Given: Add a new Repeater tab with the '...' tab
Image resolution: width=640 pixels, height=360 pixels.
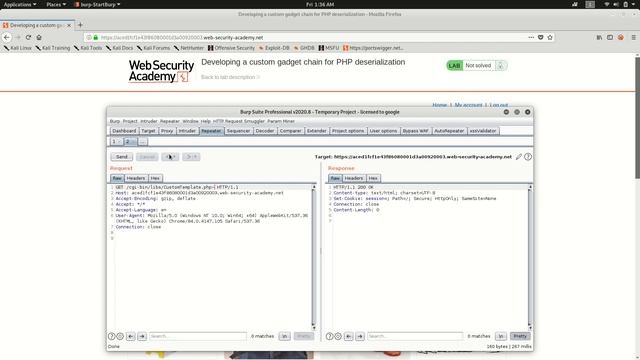Looking at the screenshot, I should [x=143, y=142].
